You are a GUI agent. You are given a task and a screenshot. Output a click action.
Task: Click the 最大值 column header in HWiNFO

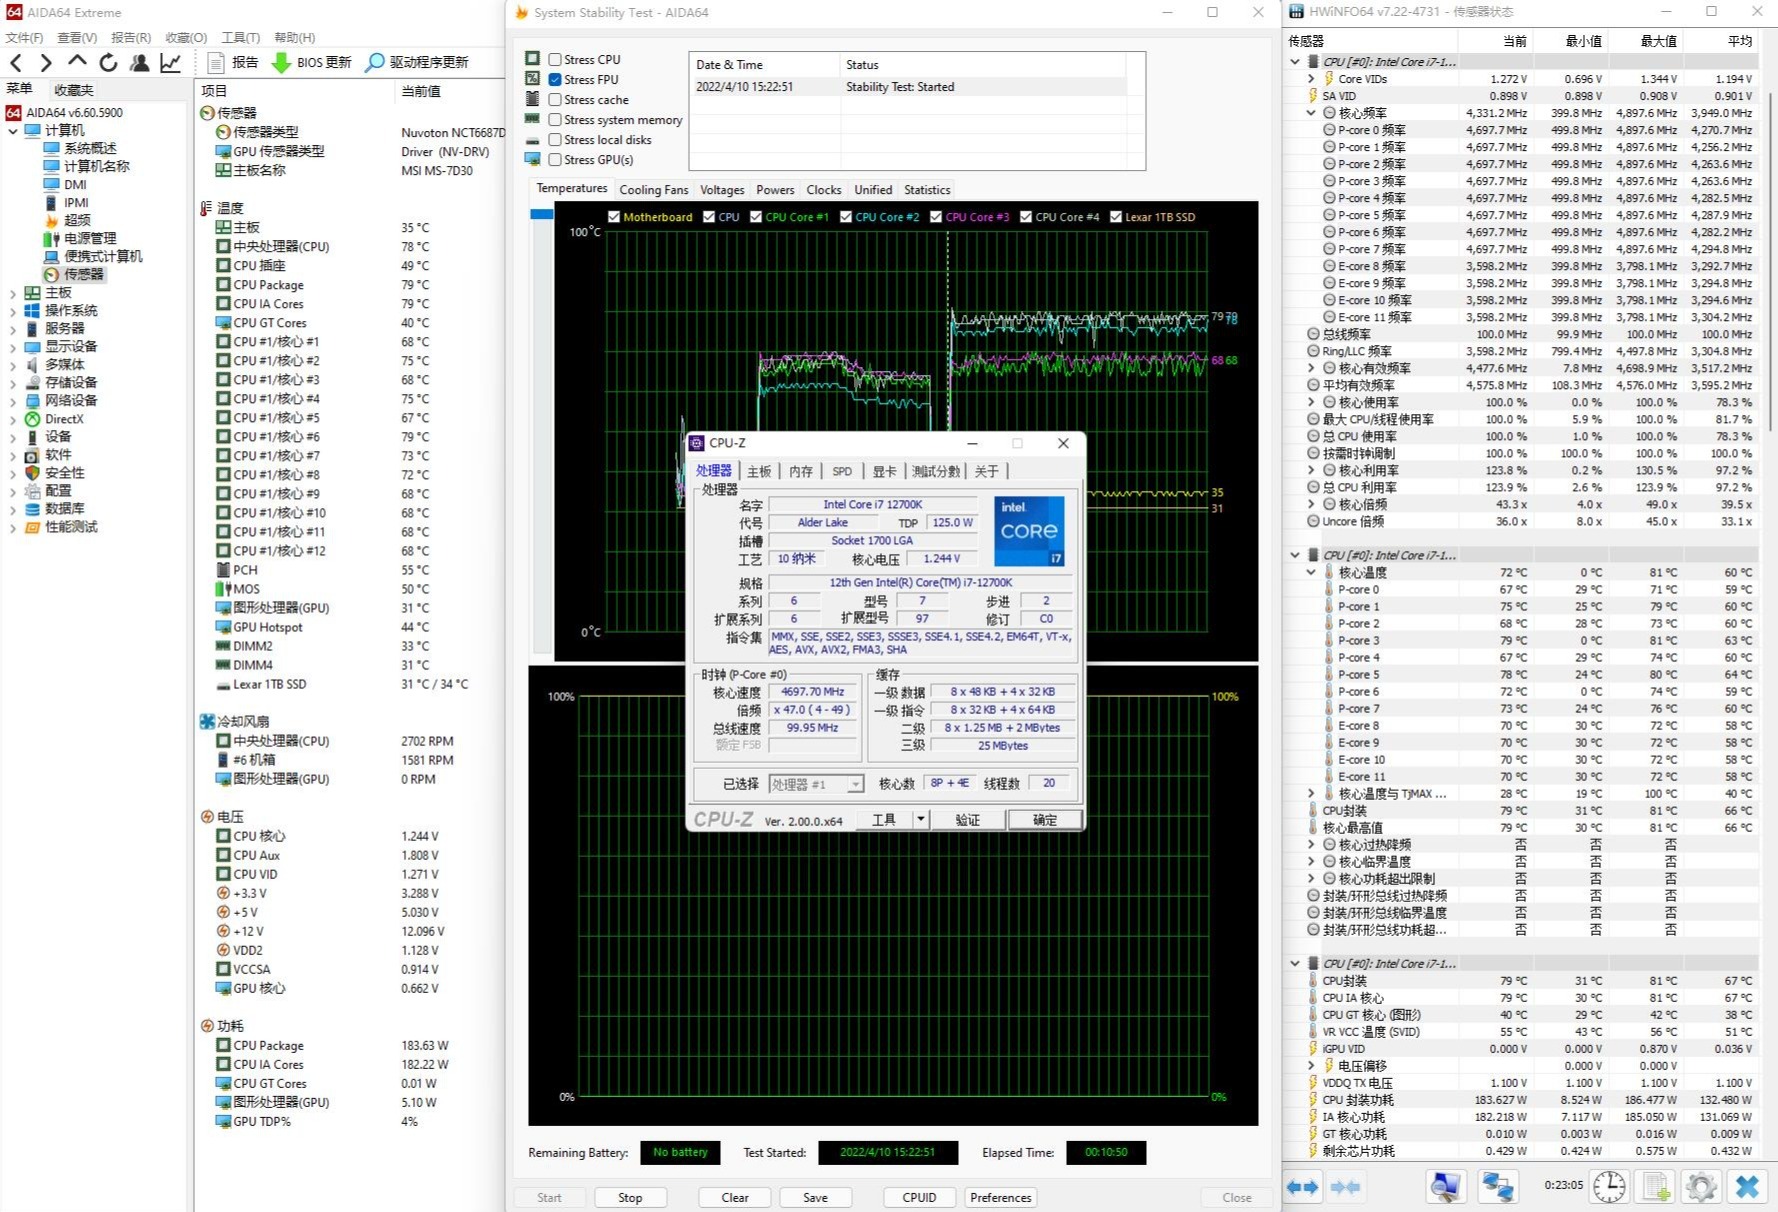[1659, 41]
